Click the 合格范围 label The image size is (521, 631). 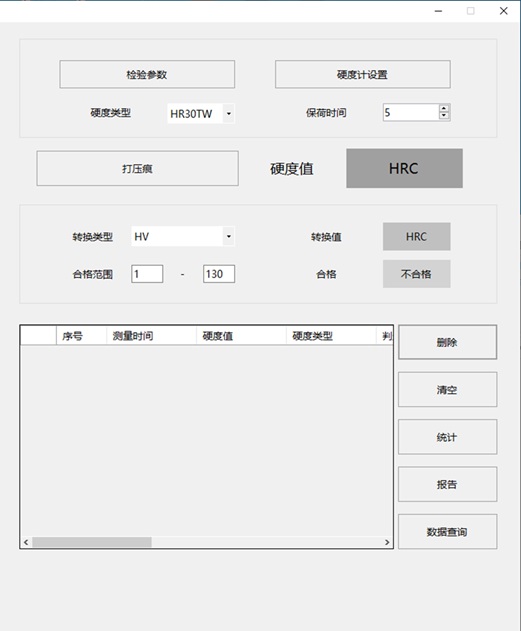(x=93, y=274)
